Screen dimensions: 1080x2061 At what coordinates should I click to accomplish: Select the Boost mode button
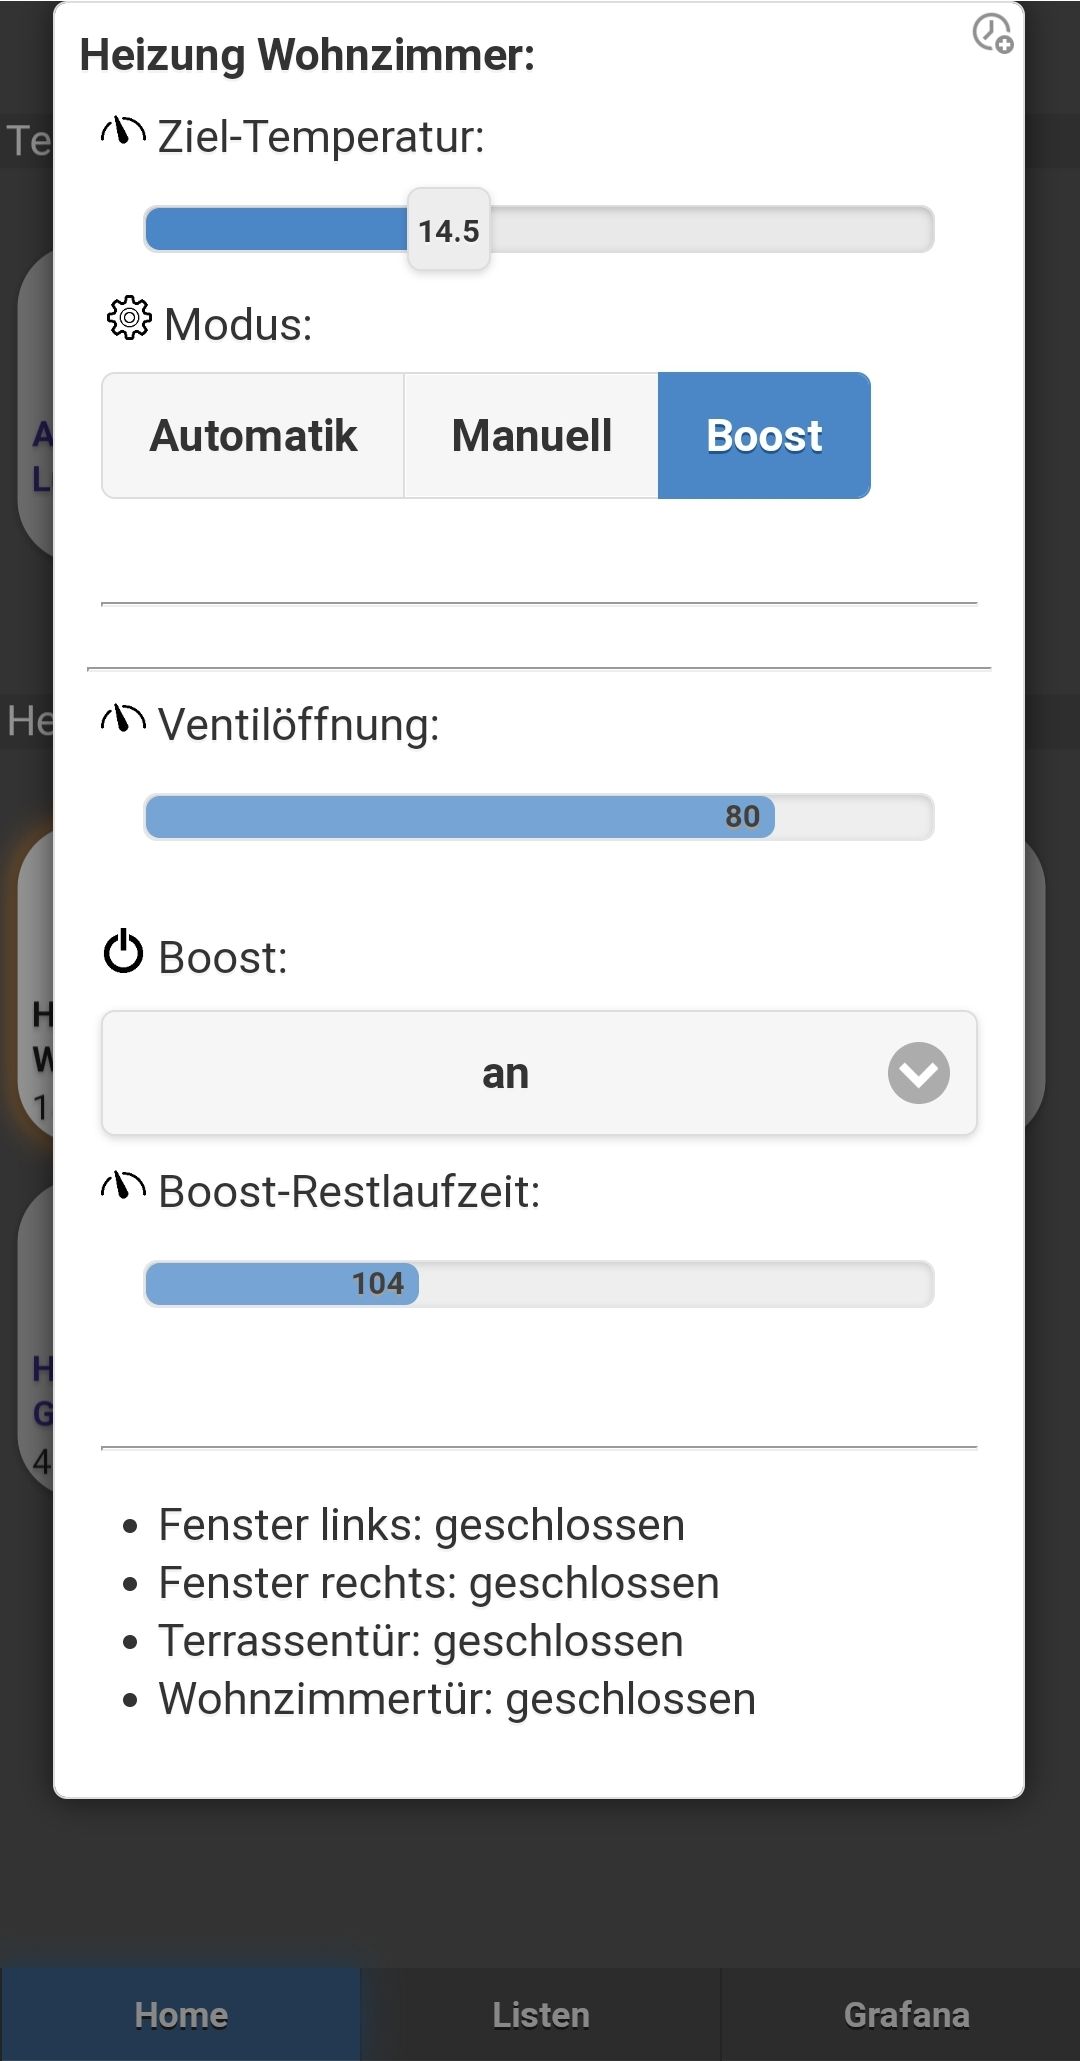pyautogui.click(x=764, y=436)
